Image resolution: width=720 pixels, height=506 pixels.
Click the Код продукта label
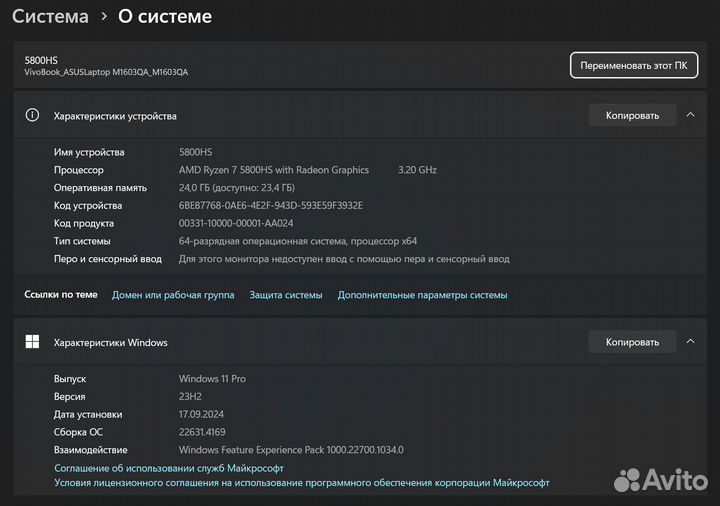[x=84, y=223]
